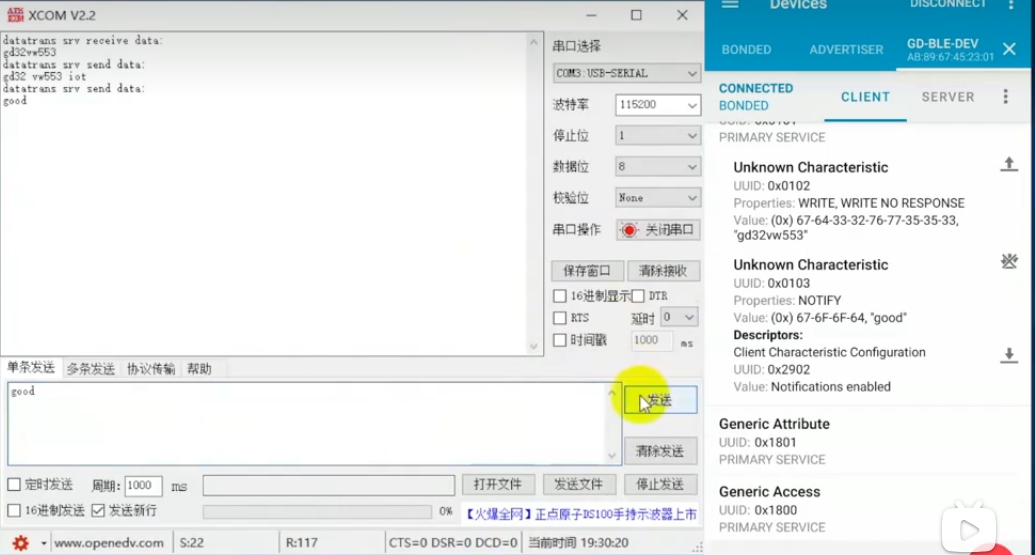Click the send text area containing "good"

(x=305, y=423)
